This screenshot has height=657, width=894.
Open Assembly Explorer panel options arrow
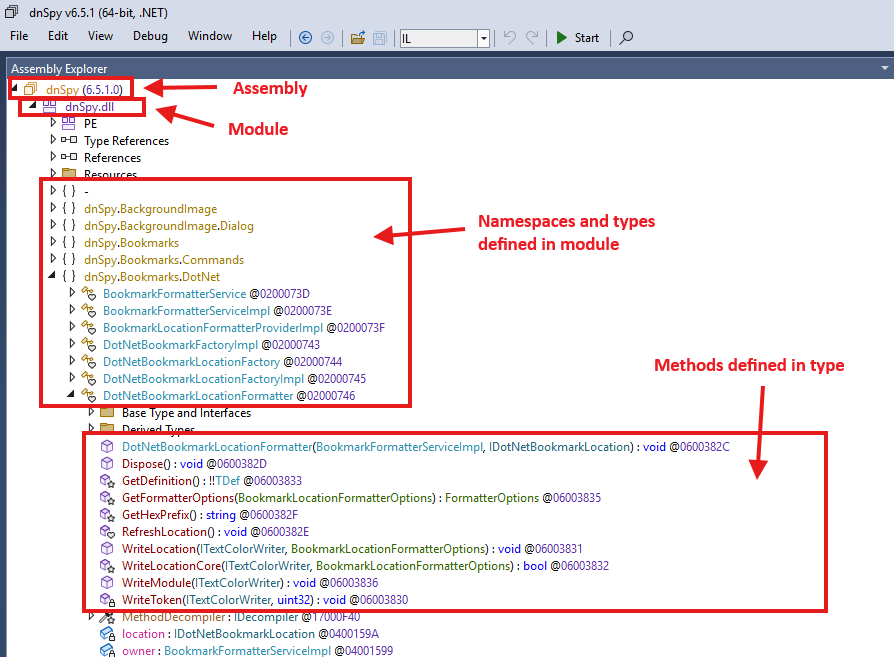coord(884,69)
